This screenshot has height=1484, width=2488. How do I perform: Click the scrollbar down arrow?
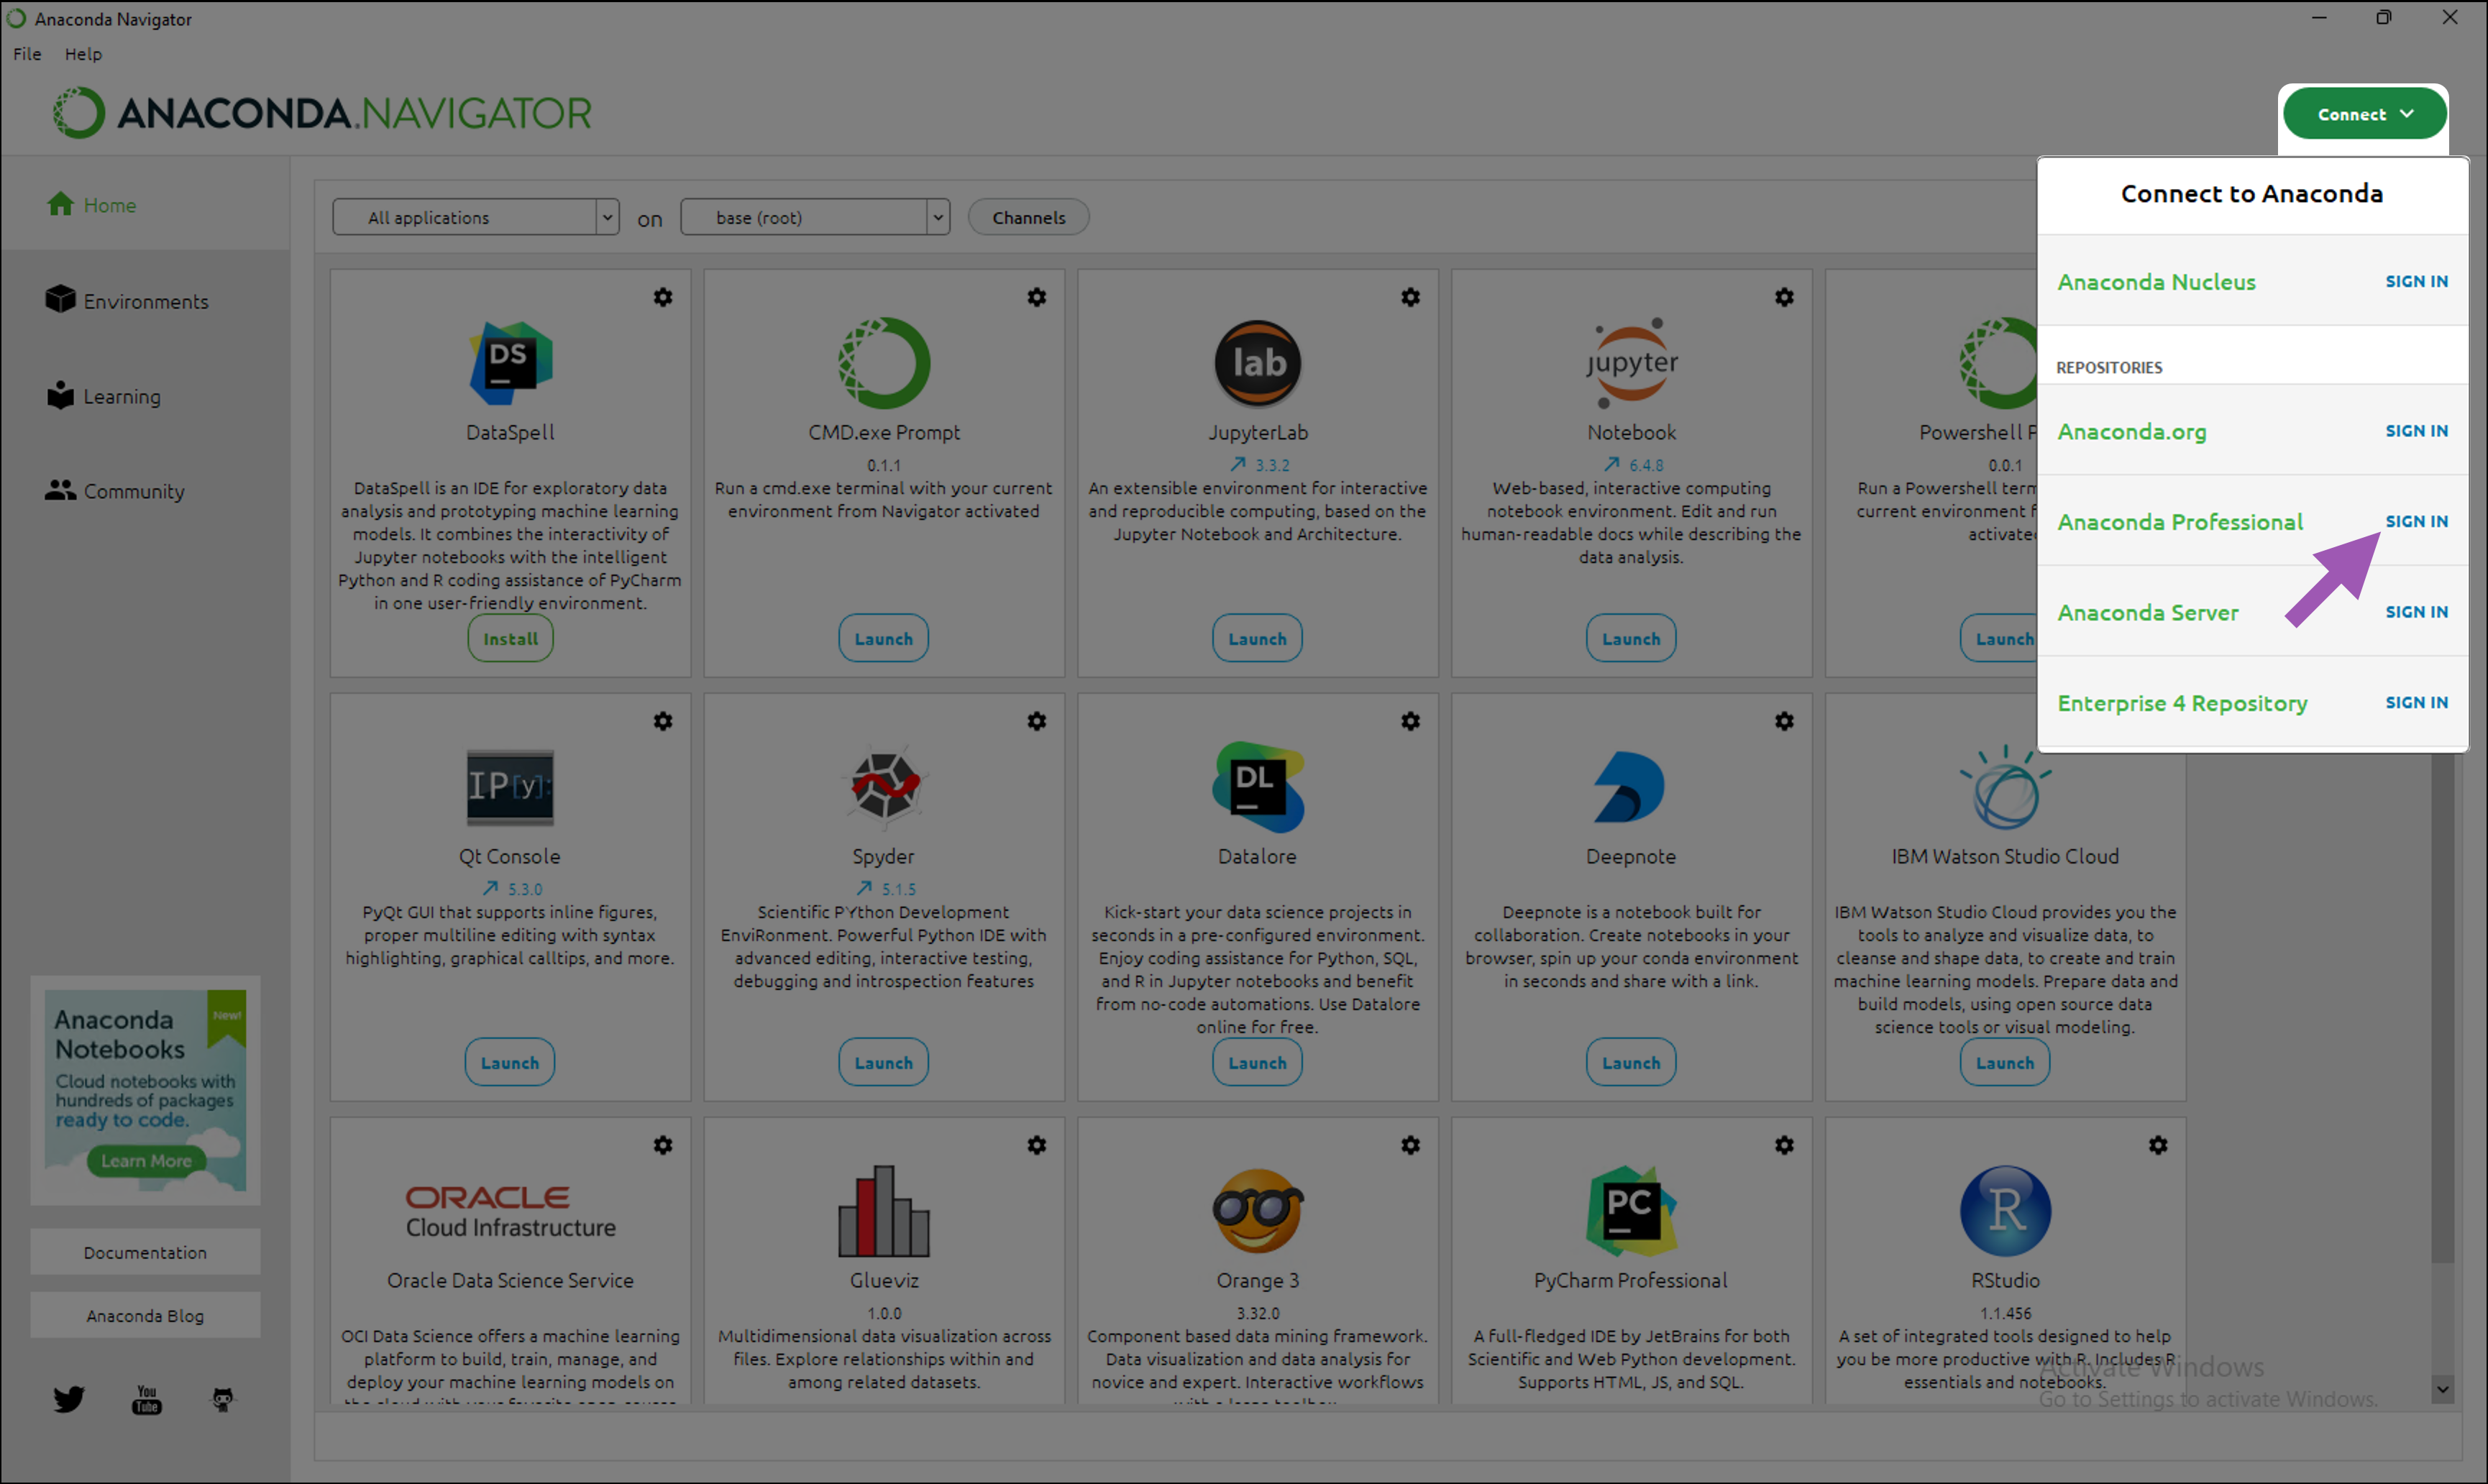point(2442,1389)
